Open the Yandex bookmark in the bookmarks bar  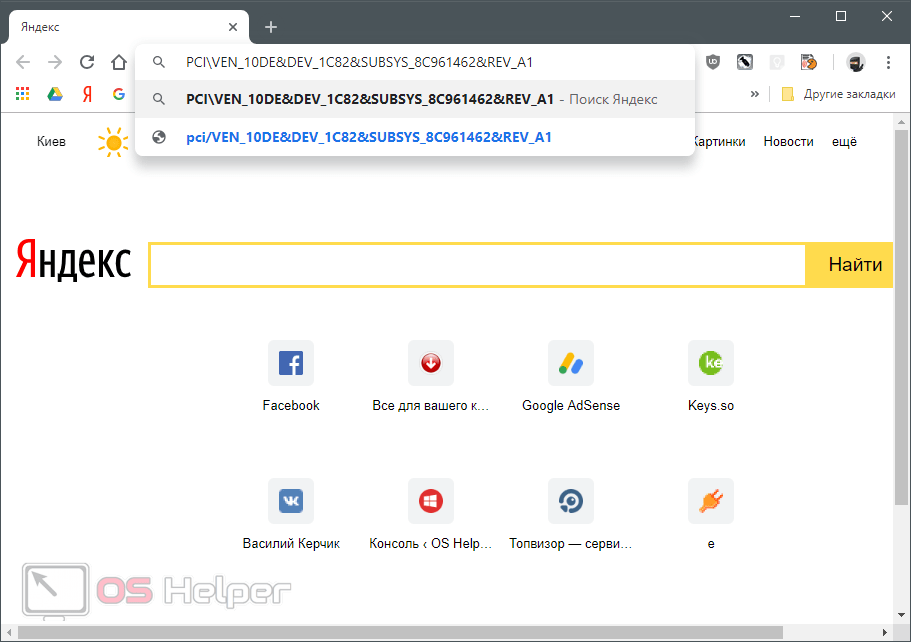(x=87, y=94)
